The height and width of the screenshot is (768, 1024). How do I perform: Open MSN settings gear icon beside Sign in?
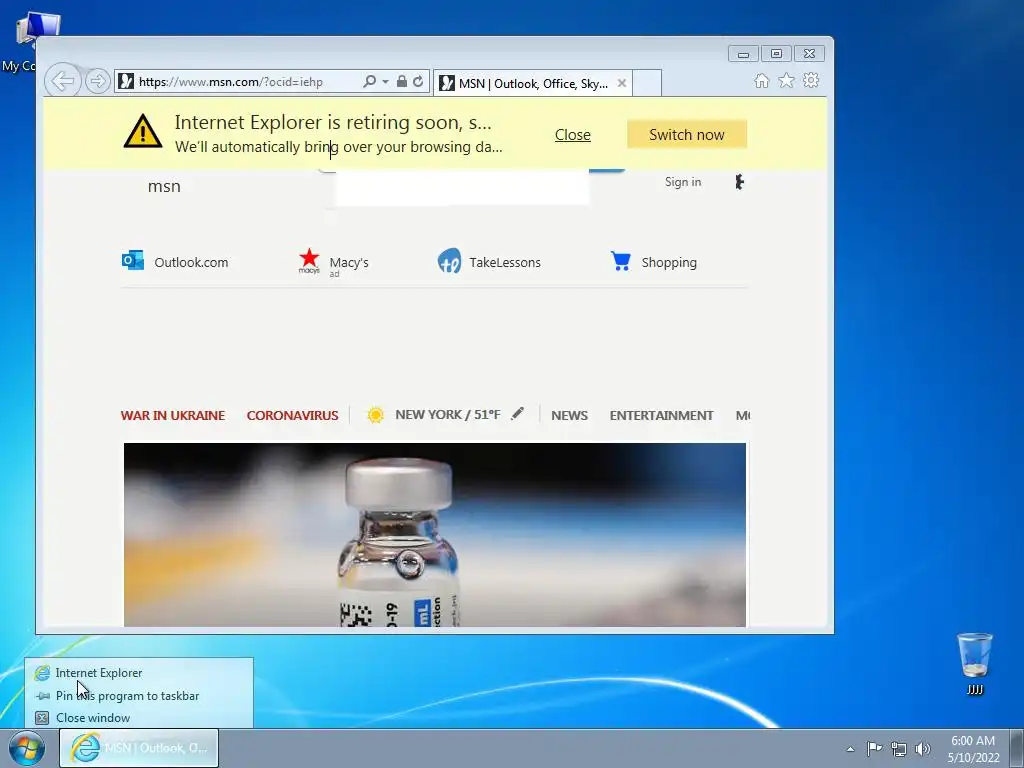(739, 182)
